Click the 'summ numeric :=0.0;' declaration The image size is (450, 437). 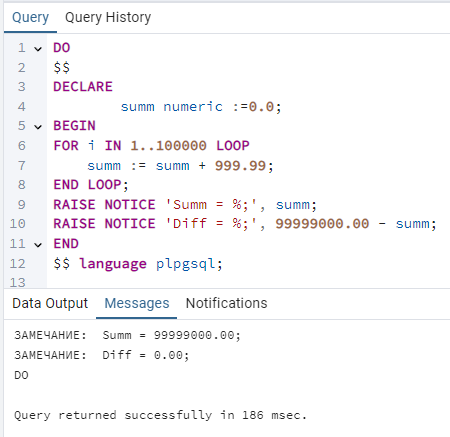201,107
